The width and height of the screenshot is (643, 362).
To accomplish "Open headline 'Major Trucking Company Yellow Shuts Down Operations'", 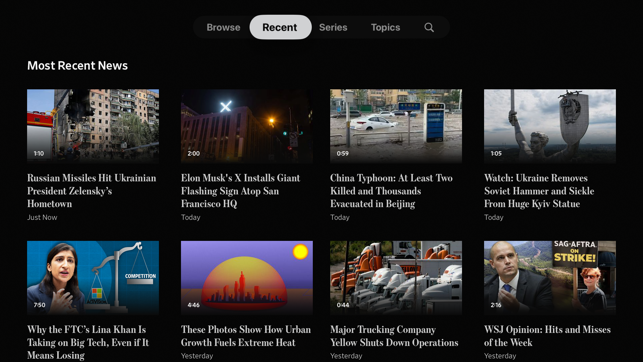I will coord(394,336).
